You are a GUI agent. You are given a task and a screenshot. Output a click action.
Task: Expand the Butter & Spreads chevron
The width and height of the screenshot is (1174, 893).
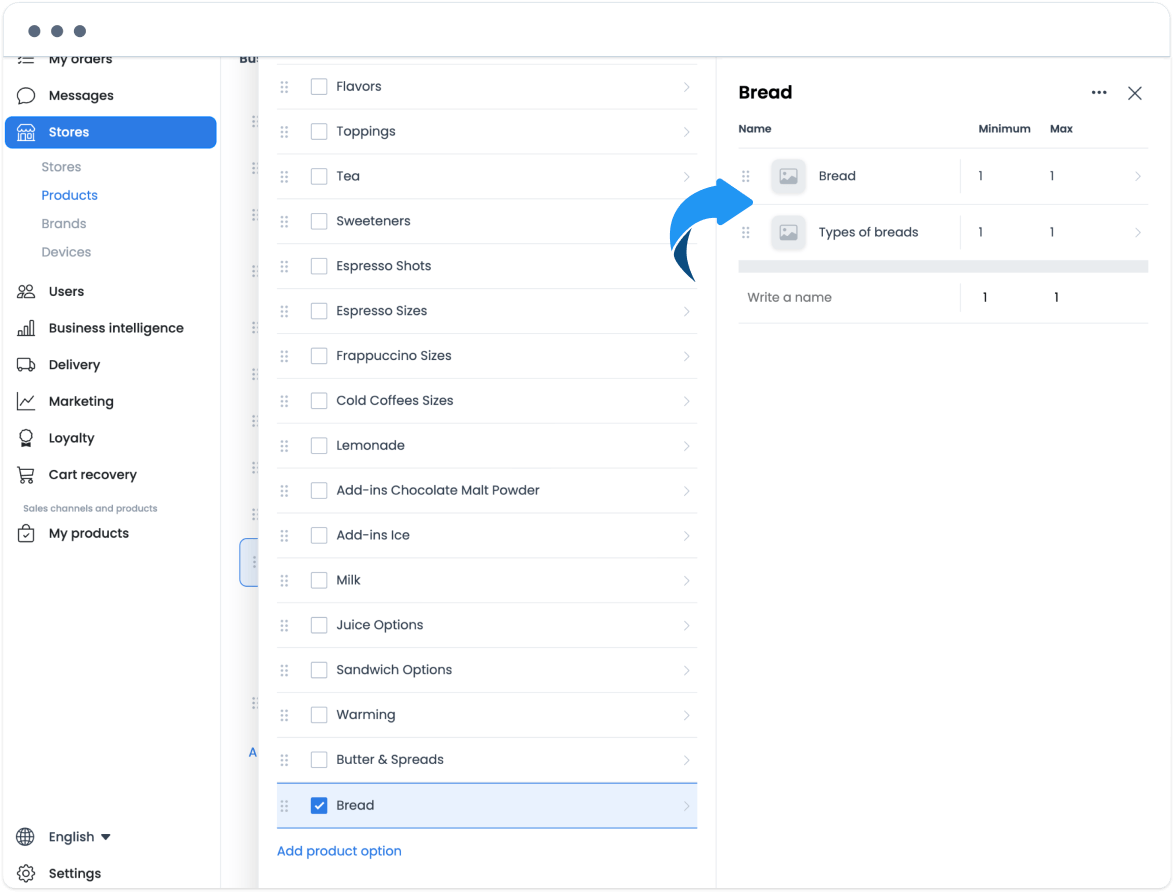(x=687, y=761)
